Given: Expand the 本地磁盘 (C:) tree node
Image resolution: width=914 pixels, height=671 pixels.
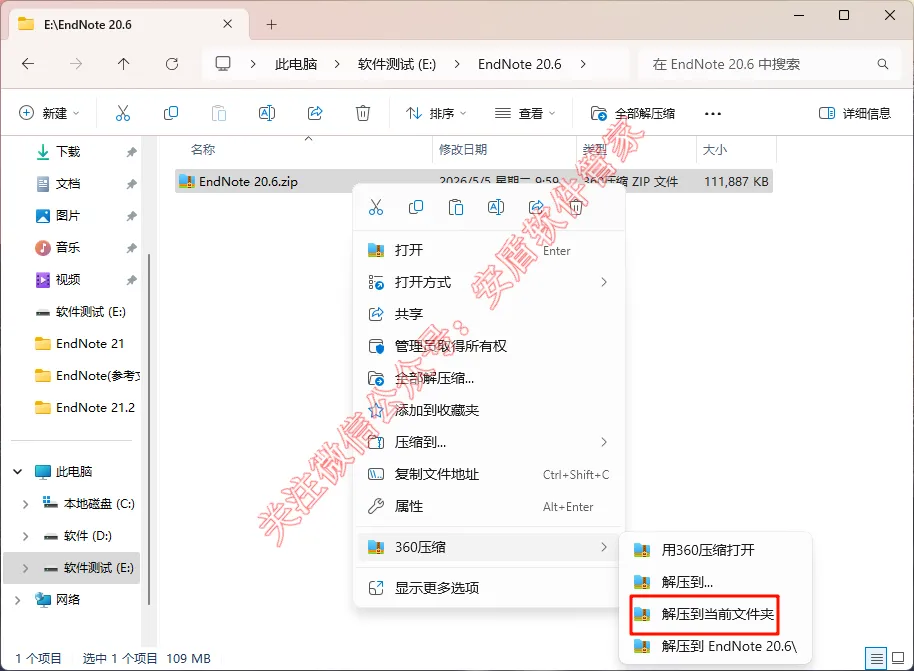Looking at the screenshot, I should coord(25,504).
